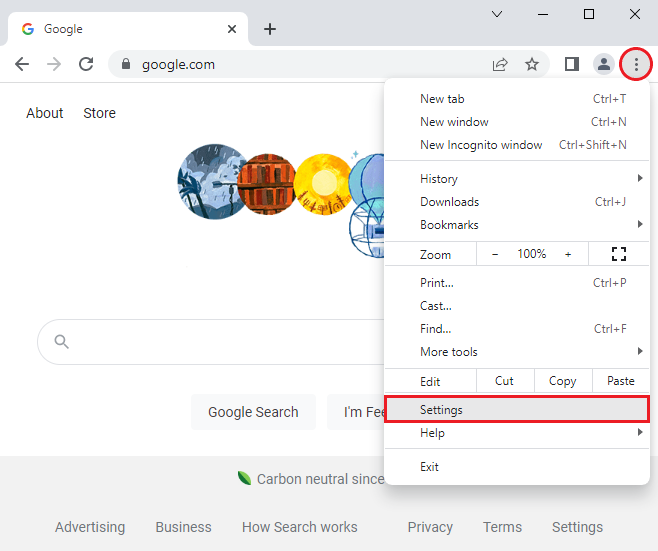Click the 100% zoom value
Viewport: 658px width, 551px height.
pos(532,254)
